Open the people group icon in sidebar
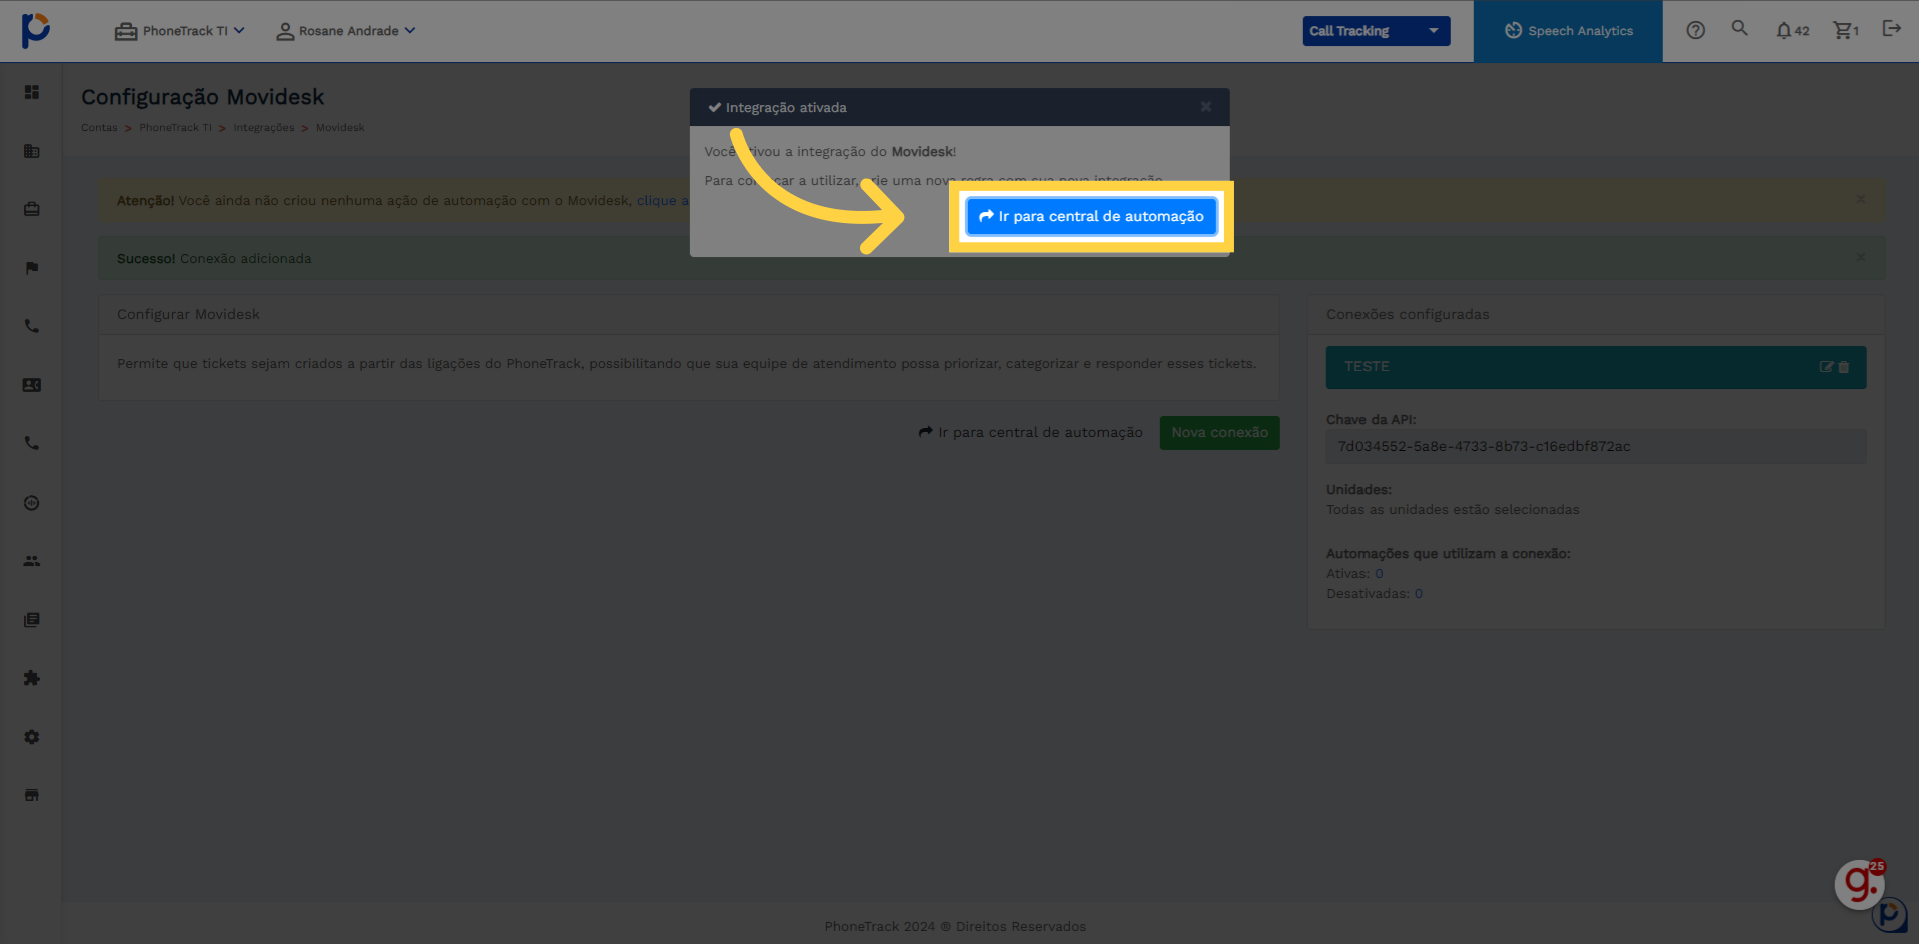Viewport: 1919px width, 944px height. coord(32,561)
